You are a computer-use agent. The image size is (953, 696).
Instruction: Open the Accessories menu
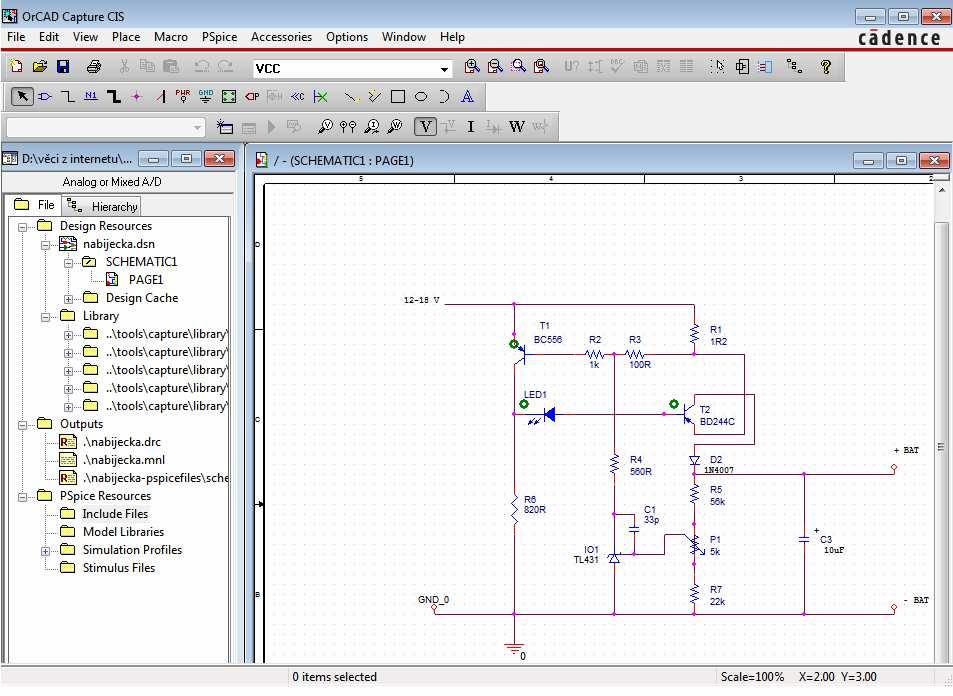click(x=281, y=37)
